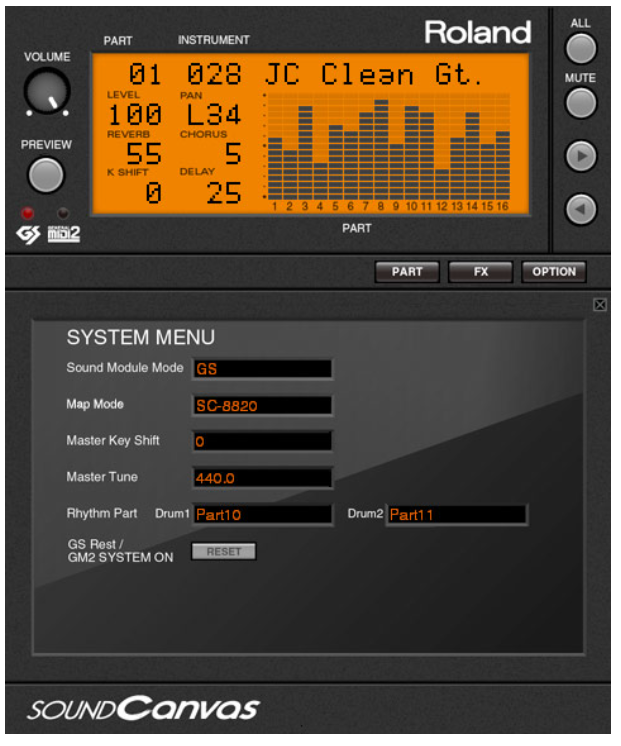Click the next part arrow button
This screenshot has height=746, width=621.
581,156
